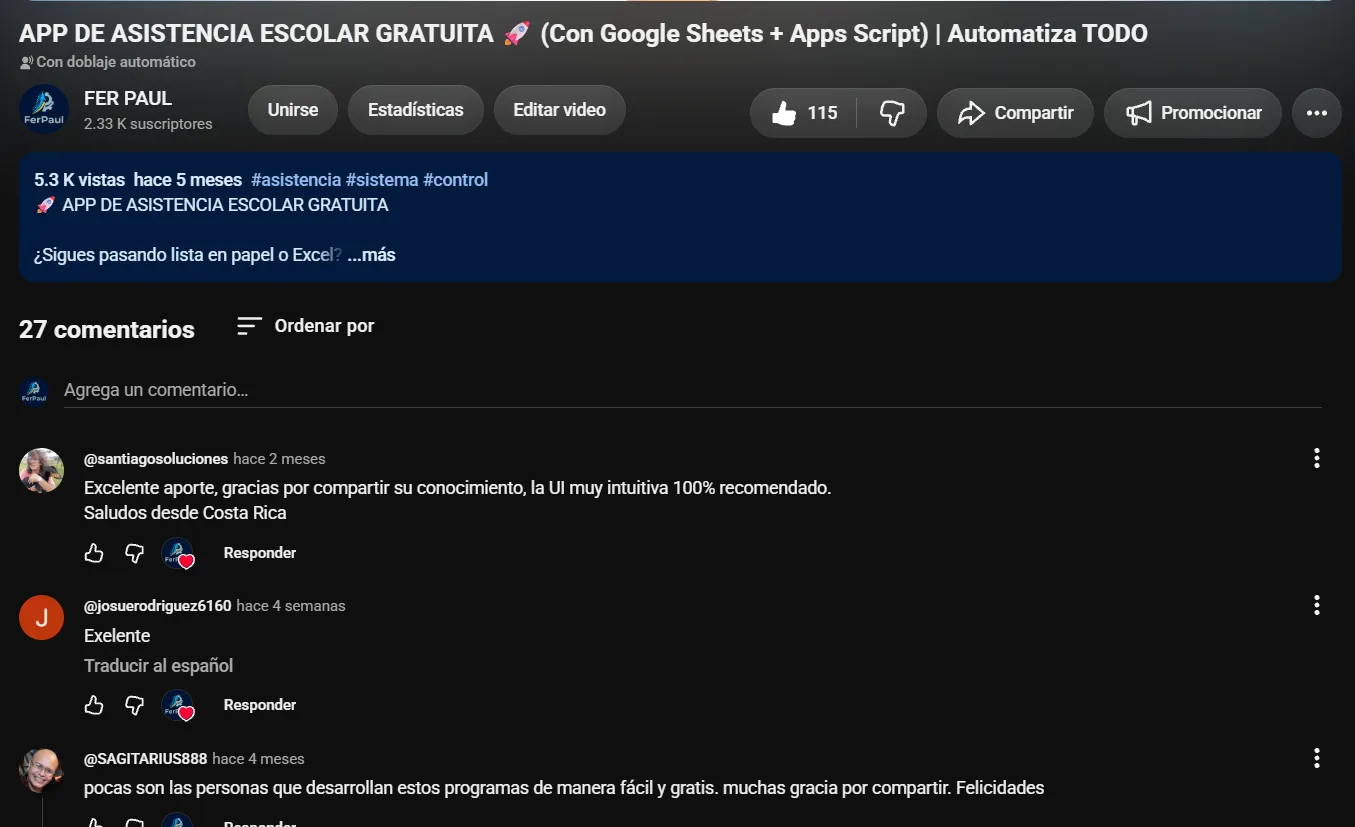This screenshot has width=1355, height=827.
Task: Open FER PAUL channel avatar
Action: coord(44,110)
